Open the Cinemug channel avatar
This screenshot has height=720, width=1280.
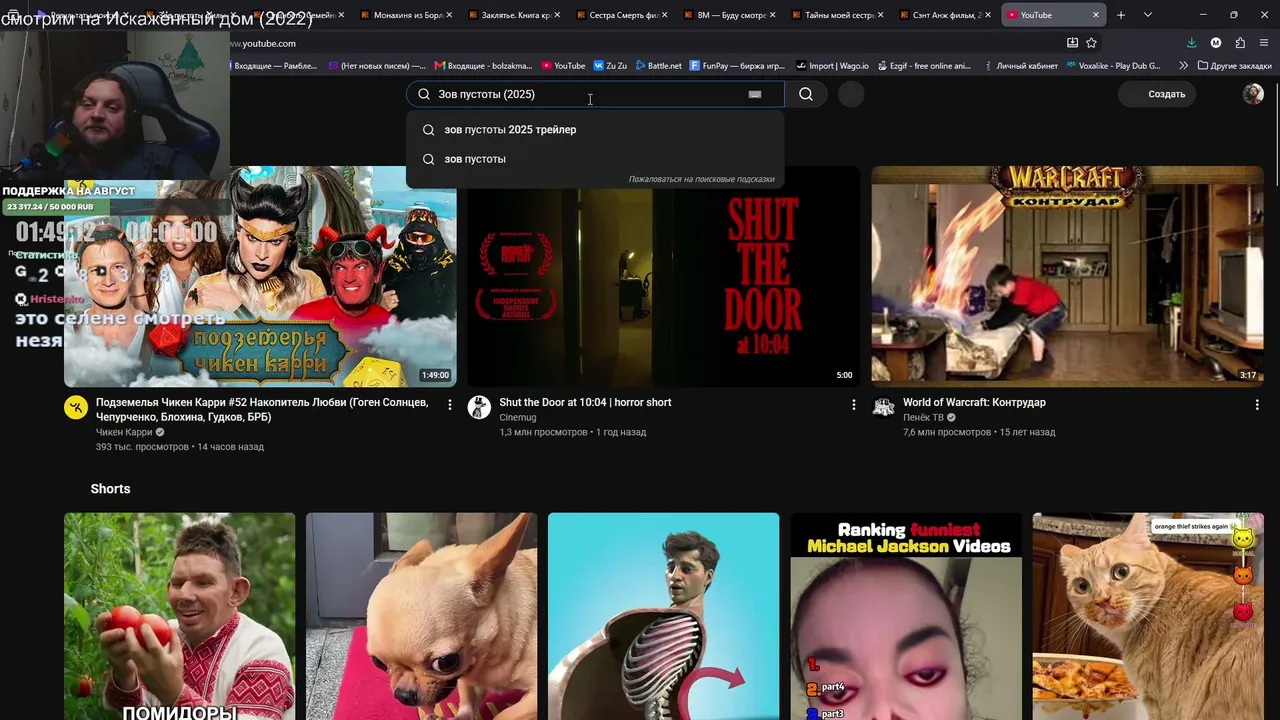tap(479, 407)
